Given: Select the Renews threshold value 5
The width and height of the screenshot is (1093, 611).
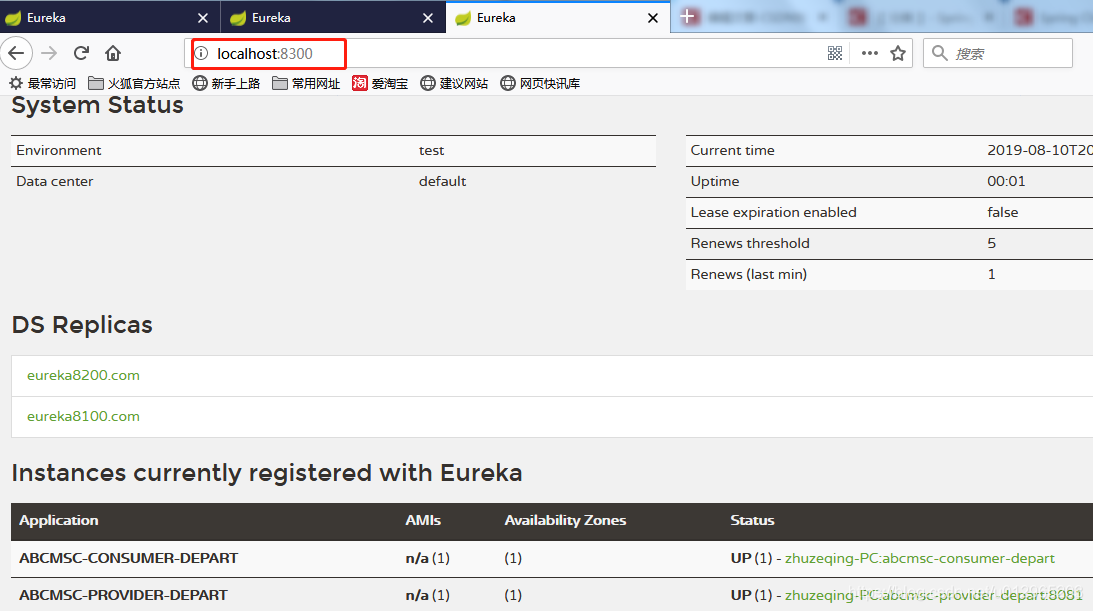Looking at the screenshot, I should [991, 243].
